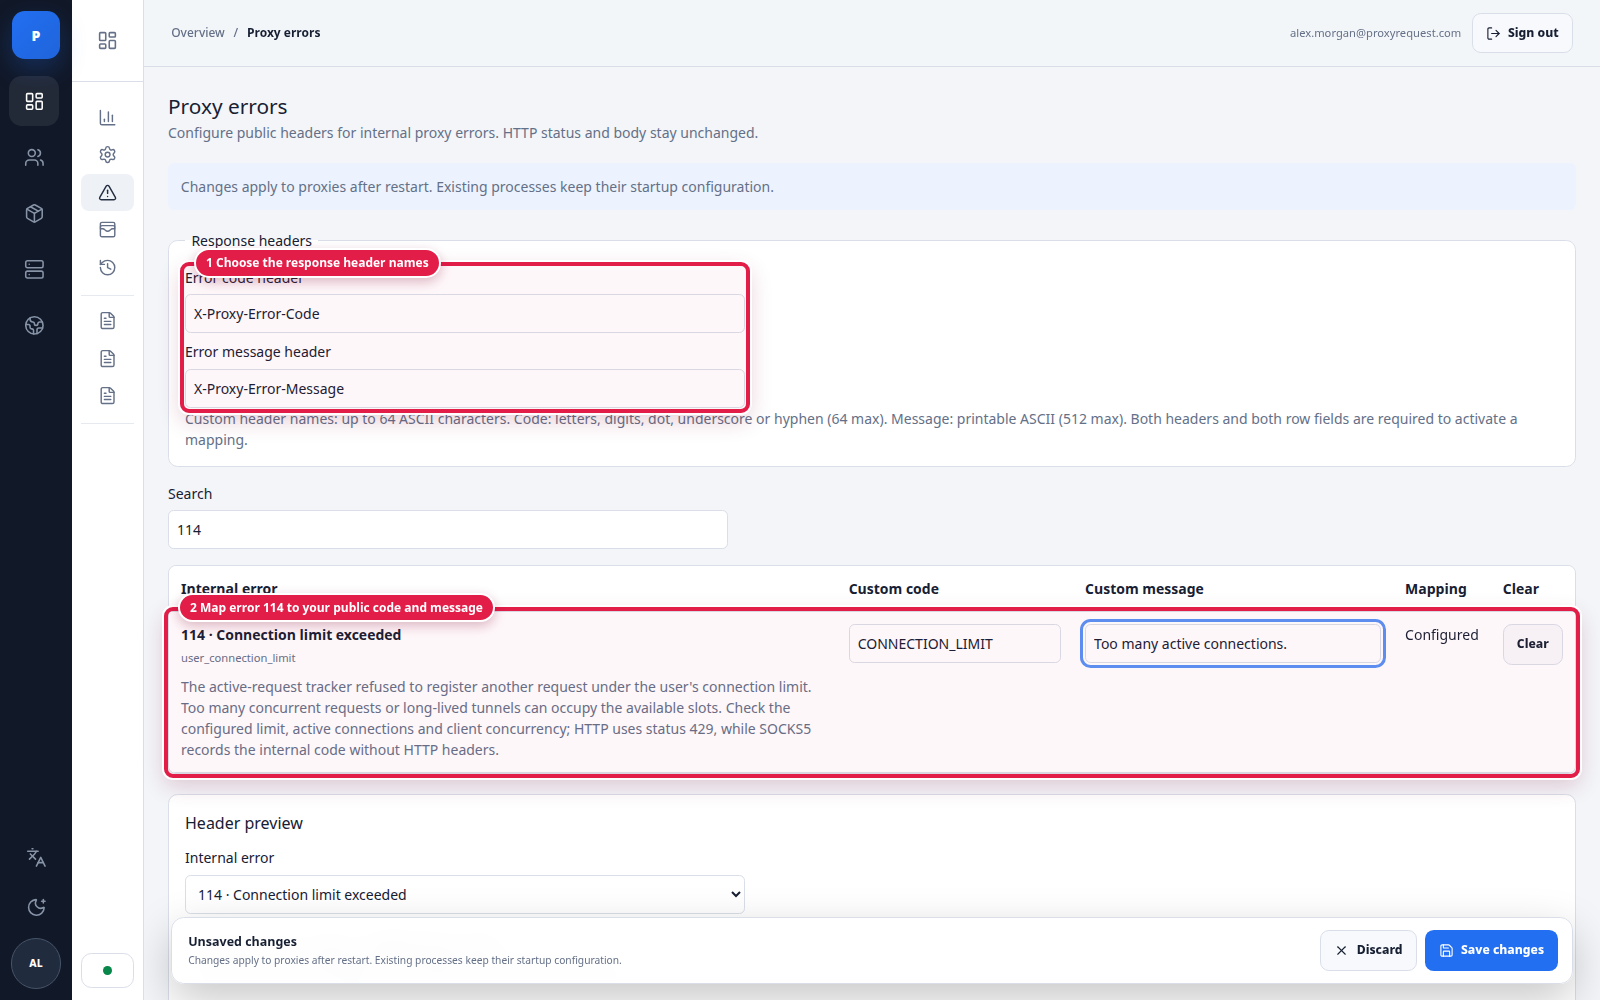Viewport: 1600px width, 1000px height.
Task: Open the language translate icon
Action: click(36, 857)
